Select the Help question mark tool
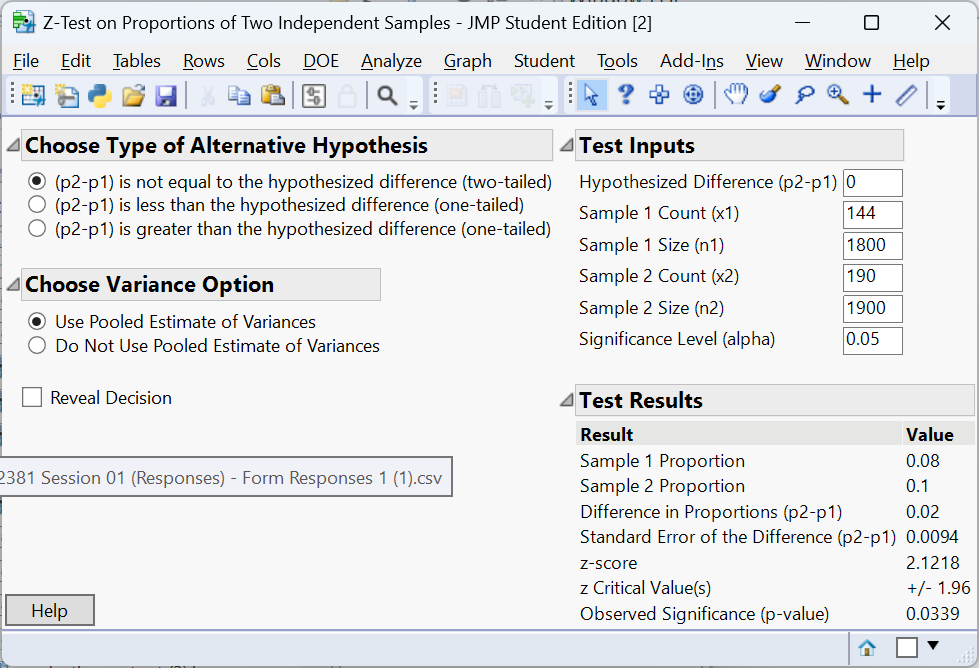This screenshot has height=668, width=979. 626,95
